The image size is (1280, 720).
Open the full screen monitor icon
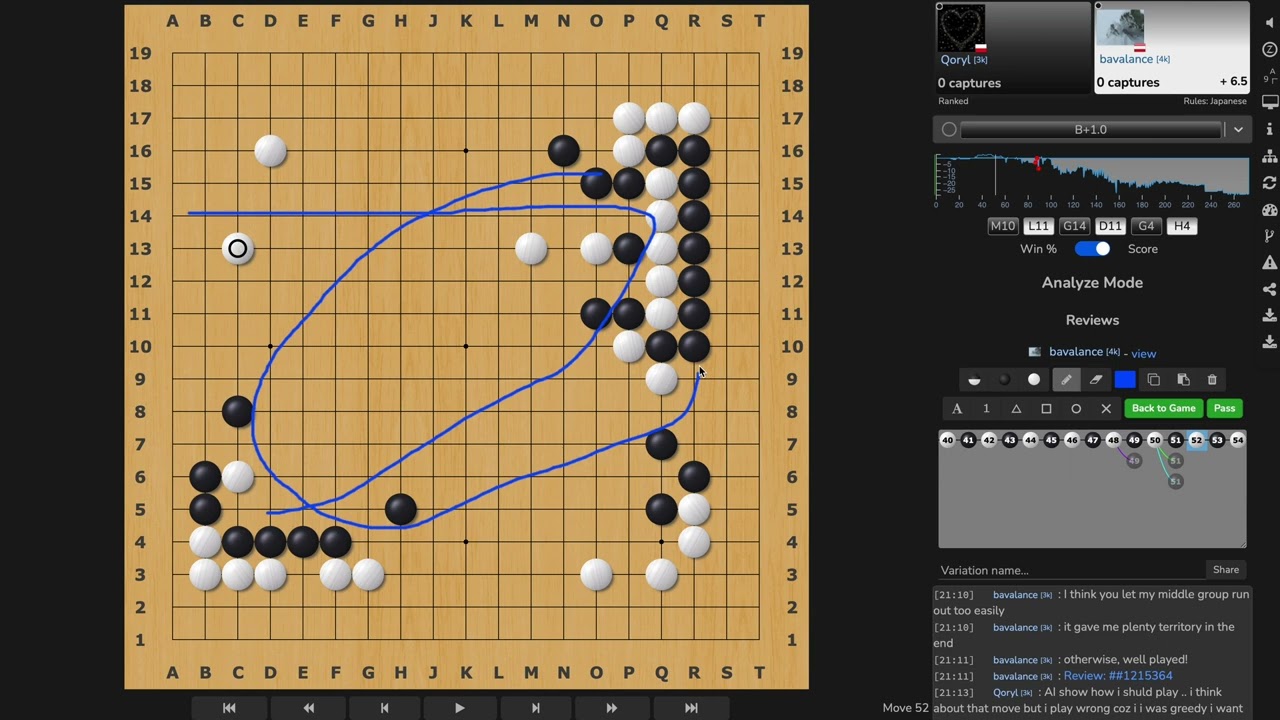[x=1270, y=102]
